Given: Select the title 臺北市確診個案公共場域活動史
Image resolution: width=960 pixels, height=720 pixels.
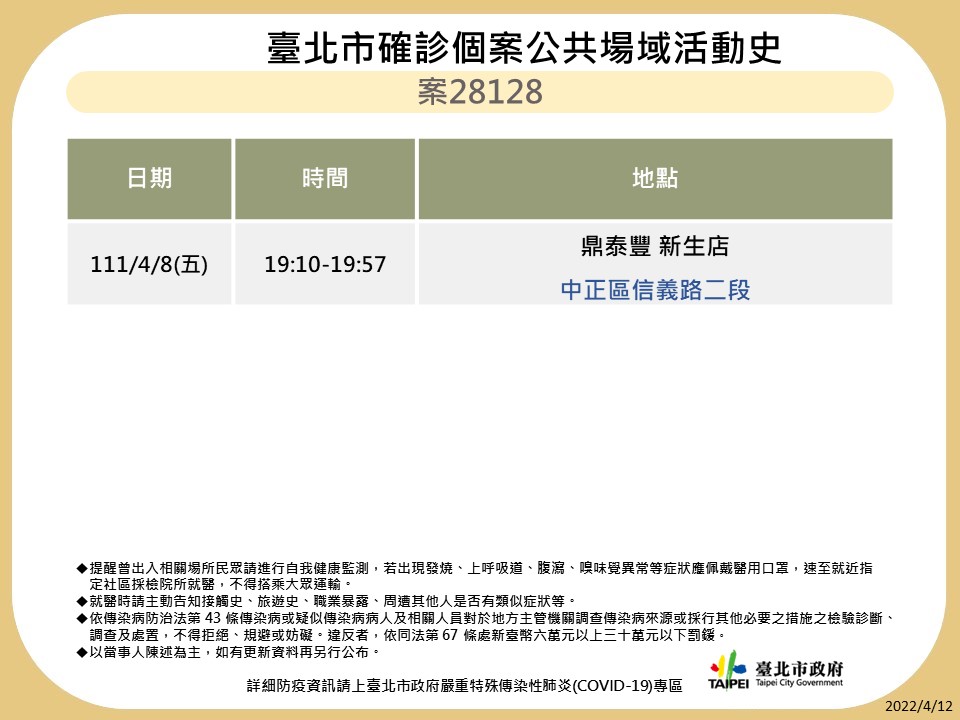Looking at the screenshot, I should [x=524, y=48].
